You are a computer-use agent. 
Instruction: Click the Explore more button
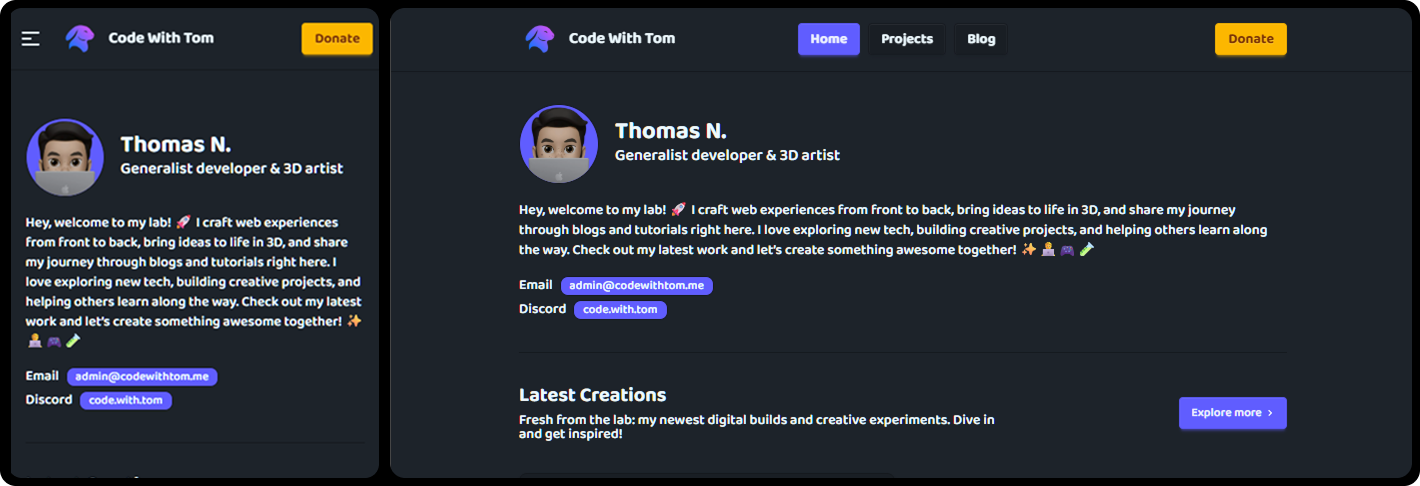click(1226, 413)
